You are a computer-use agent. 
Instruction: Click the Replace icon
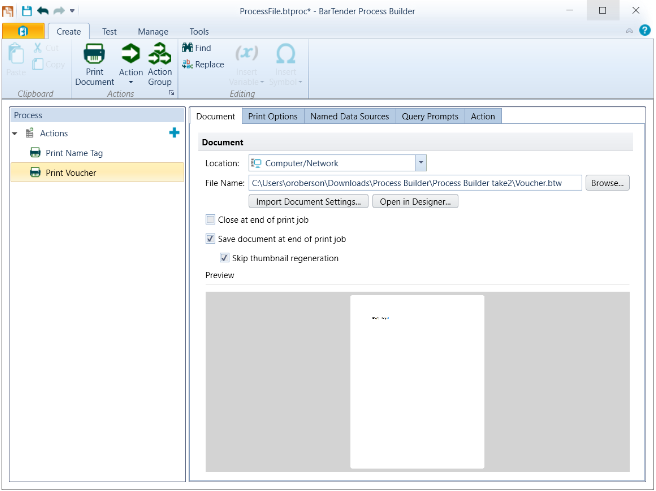[187, 64]
